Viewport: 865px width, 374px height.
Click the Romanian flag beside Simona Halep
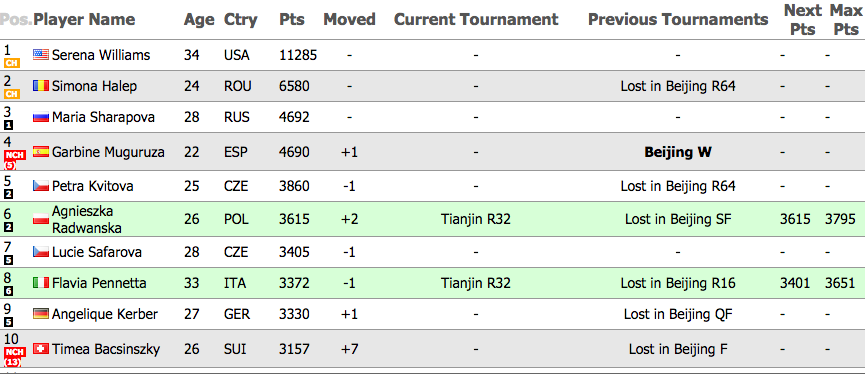coord(41,86)
